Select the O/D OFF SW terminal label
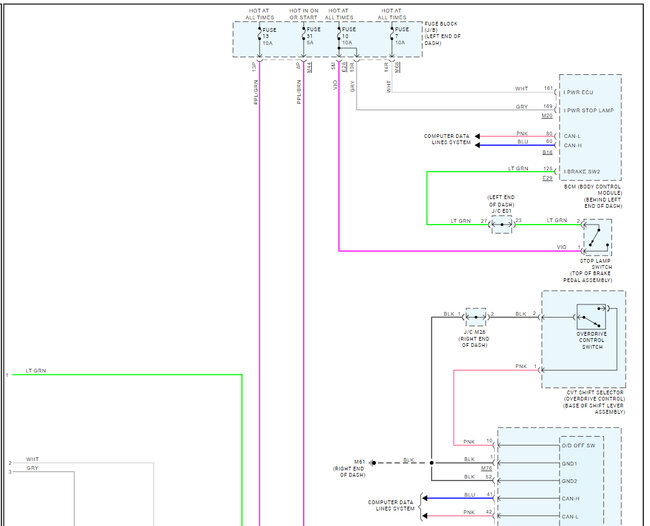This screenshot has width=650, height=526. (x=579, y=446)
